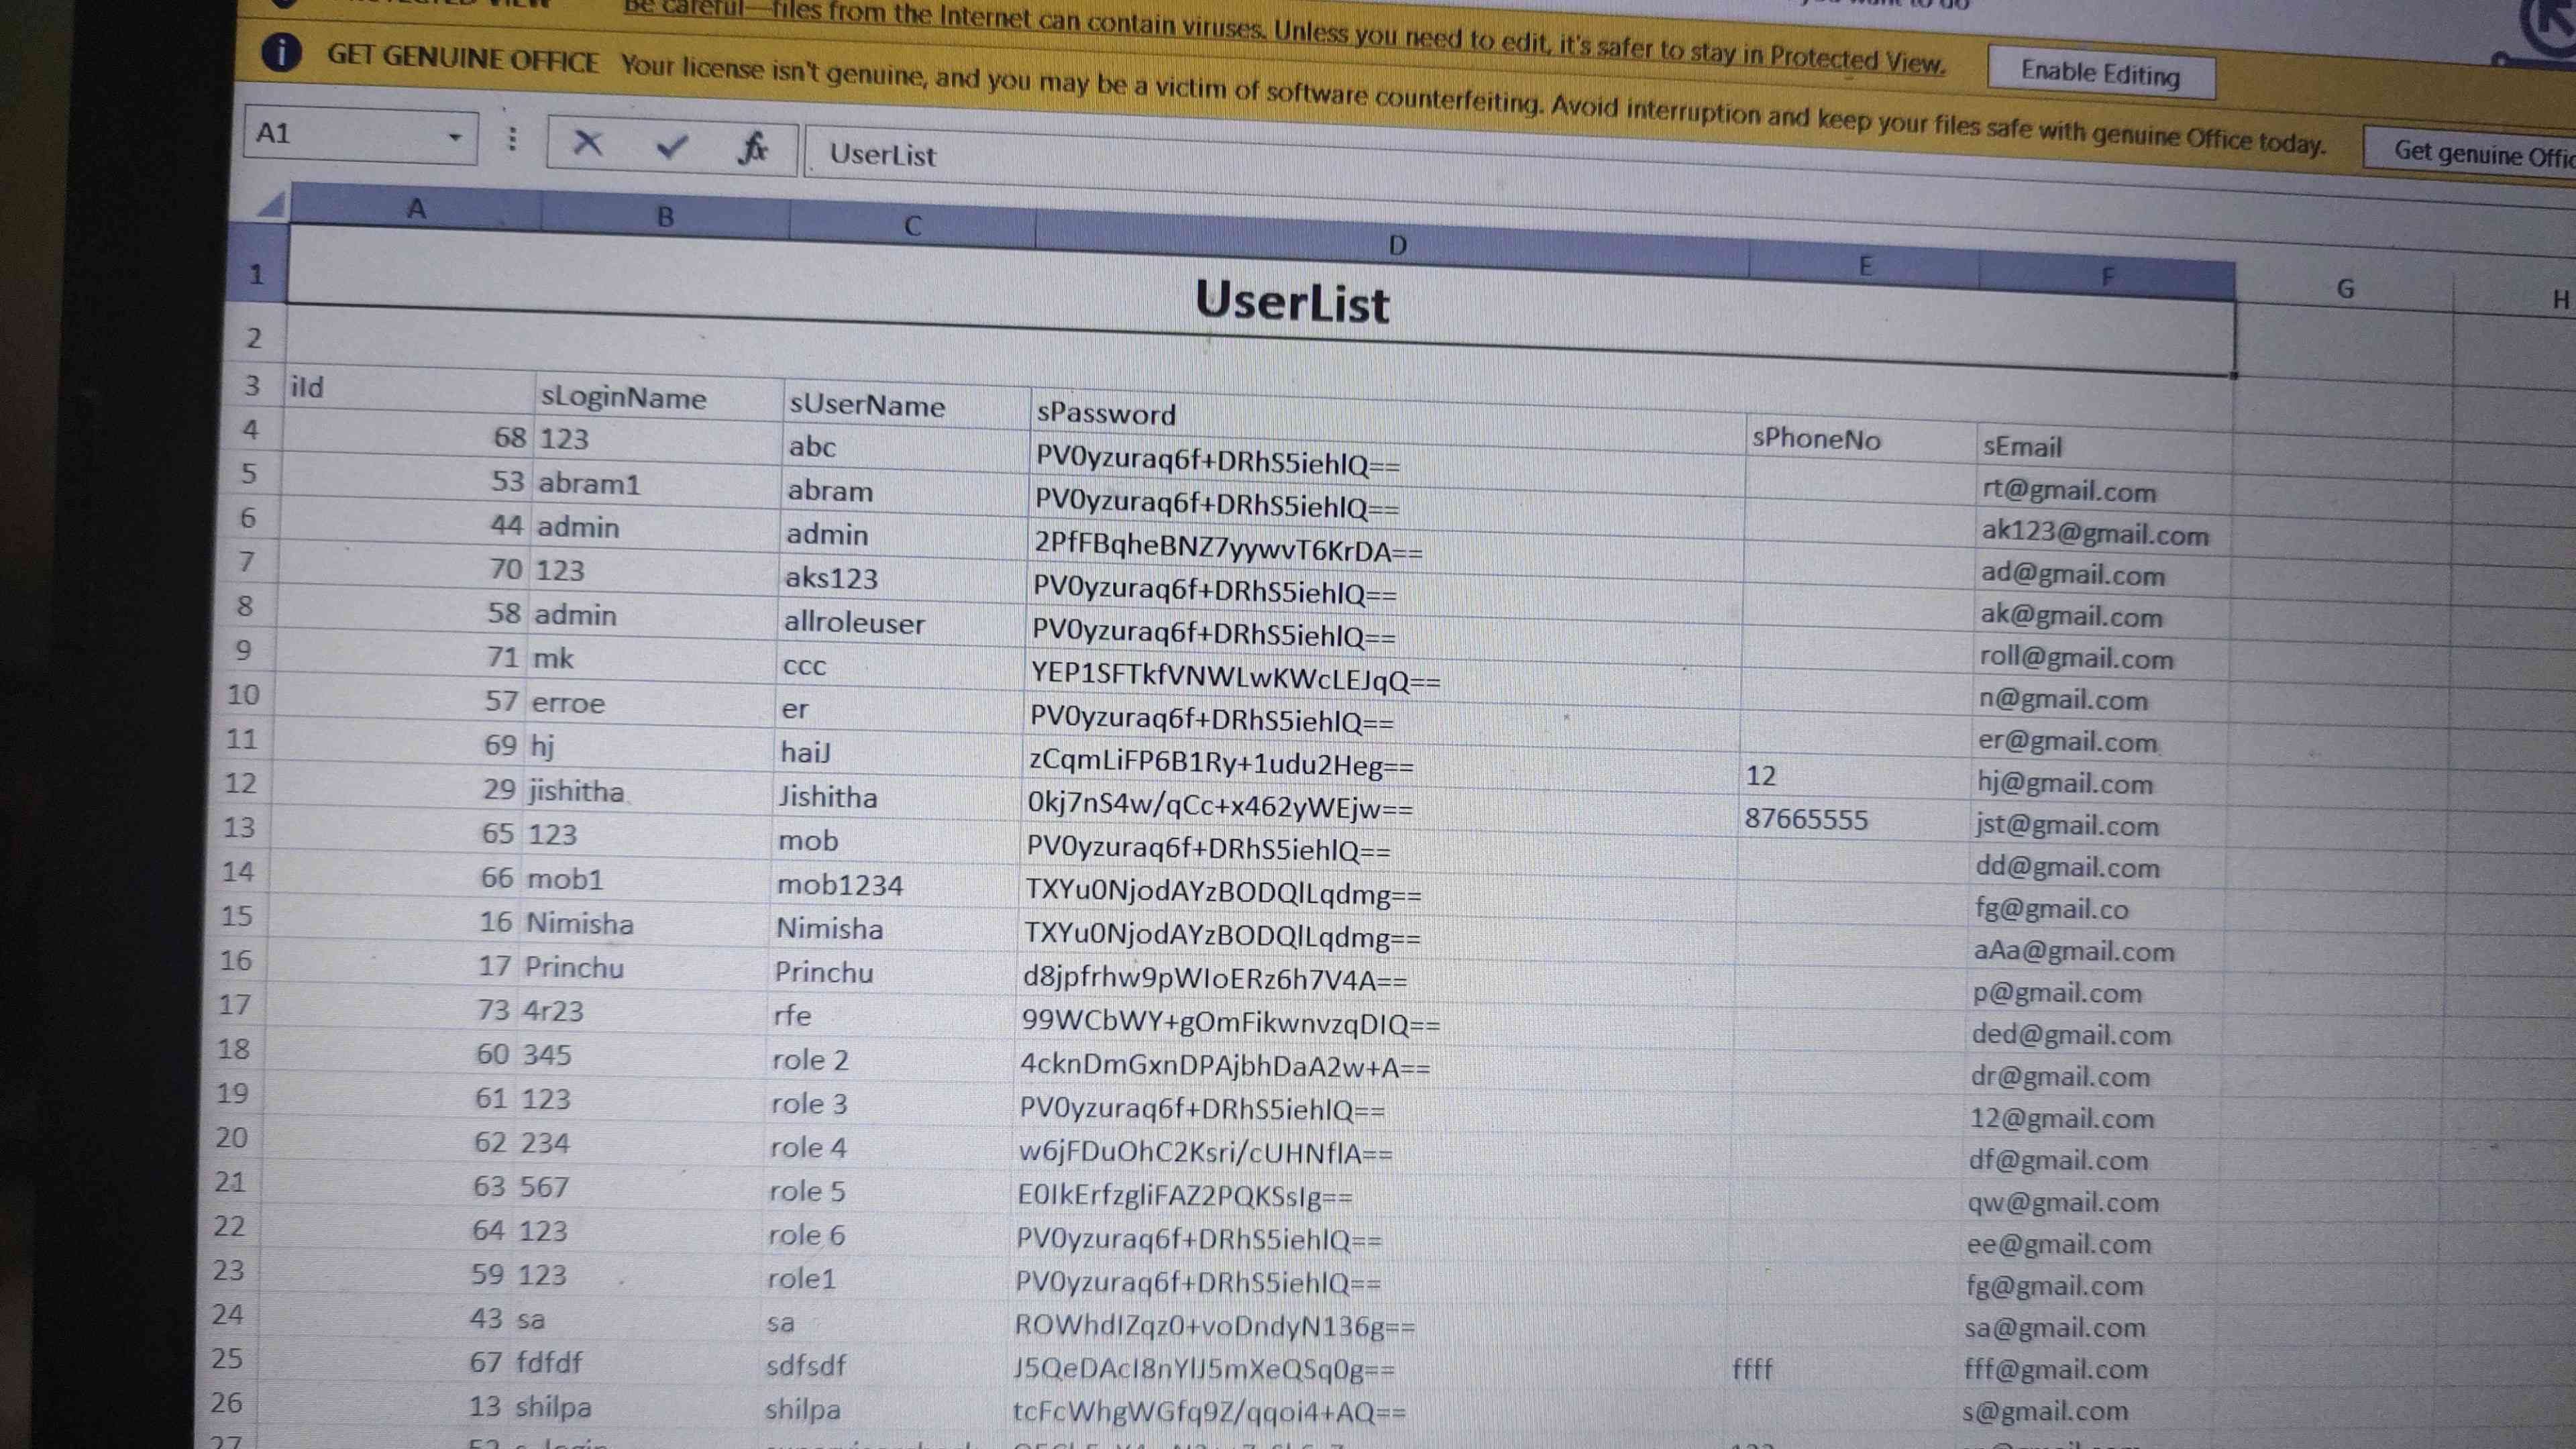Click the info icon beside Get Genuine Office
Screen dimensions: 2576x1449
281,52
